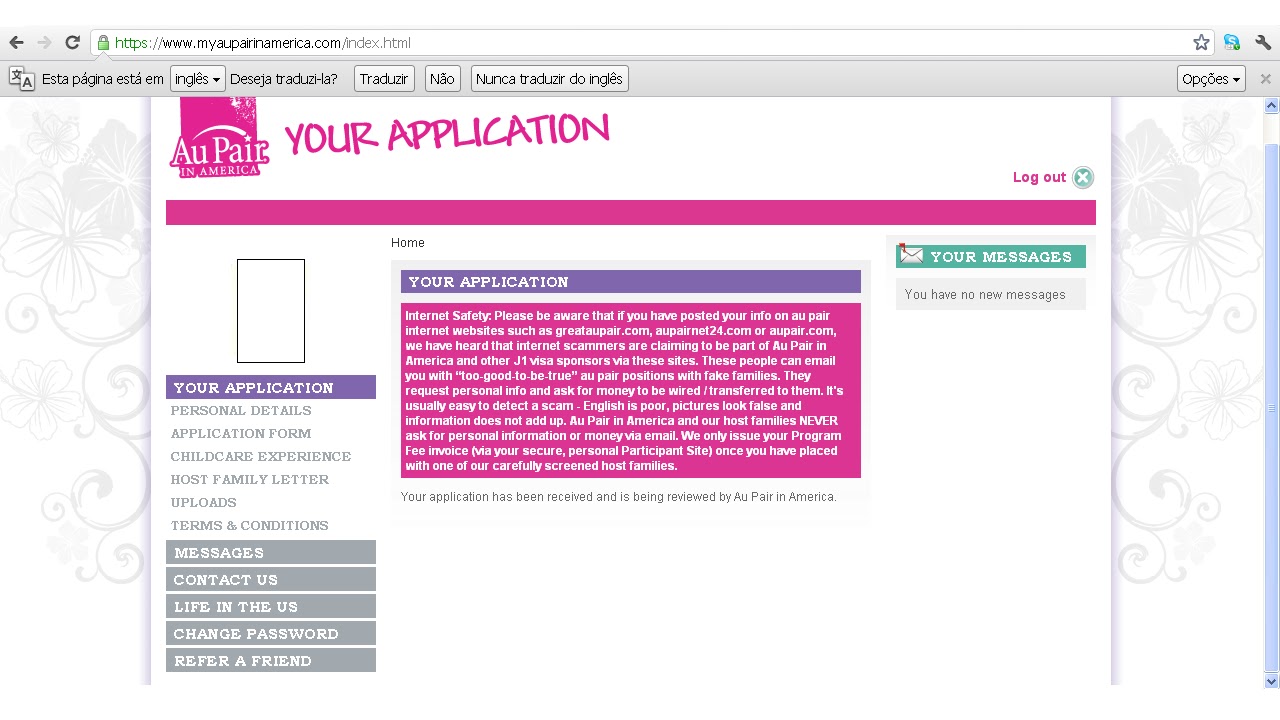Open Messages in sidebar
Screen dimensions: 1280x720
coord(271,552)
